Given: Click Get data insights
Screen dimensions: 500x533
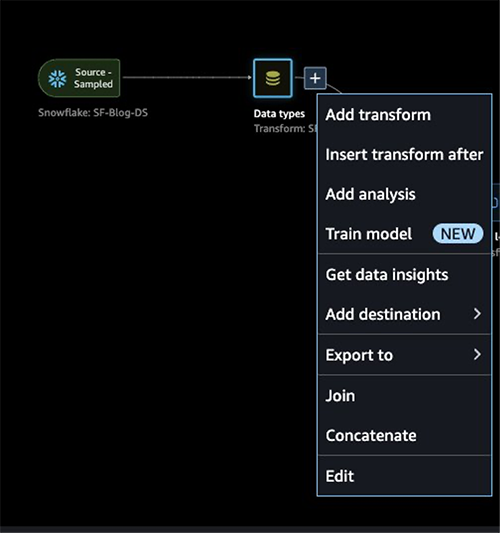Looking at the screenshot, I should (404, 274).
